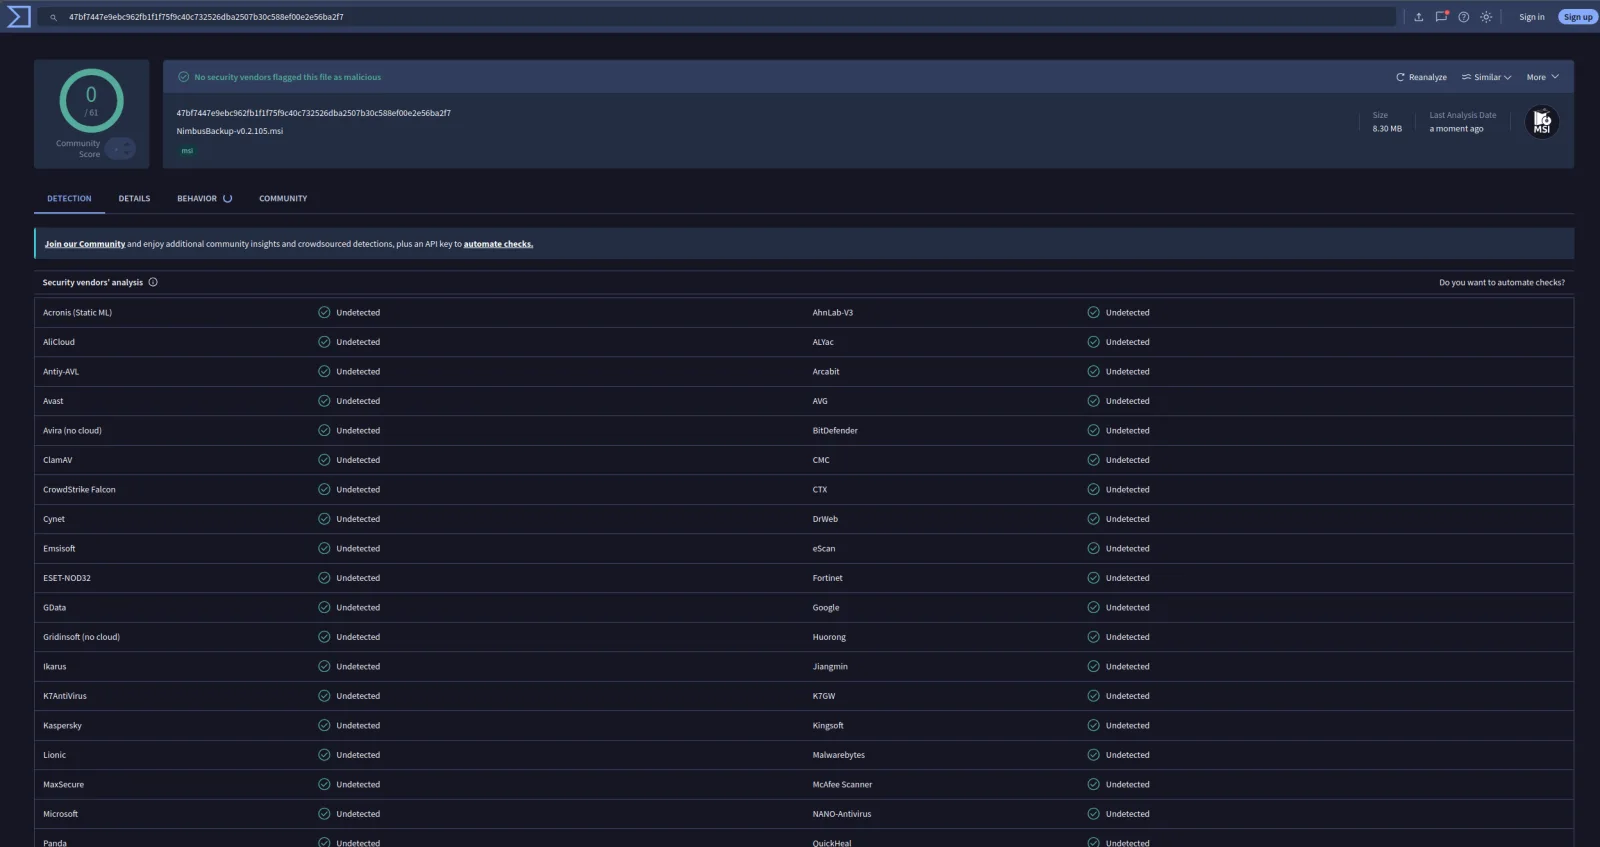Click the Cynet vendor name
The height and width of the screenshot is (847, 1600).
(x=54, y=519)
